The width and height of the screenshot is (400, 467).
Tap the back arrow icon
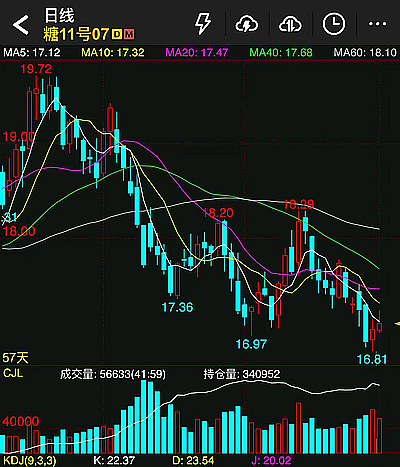[21, 25]
